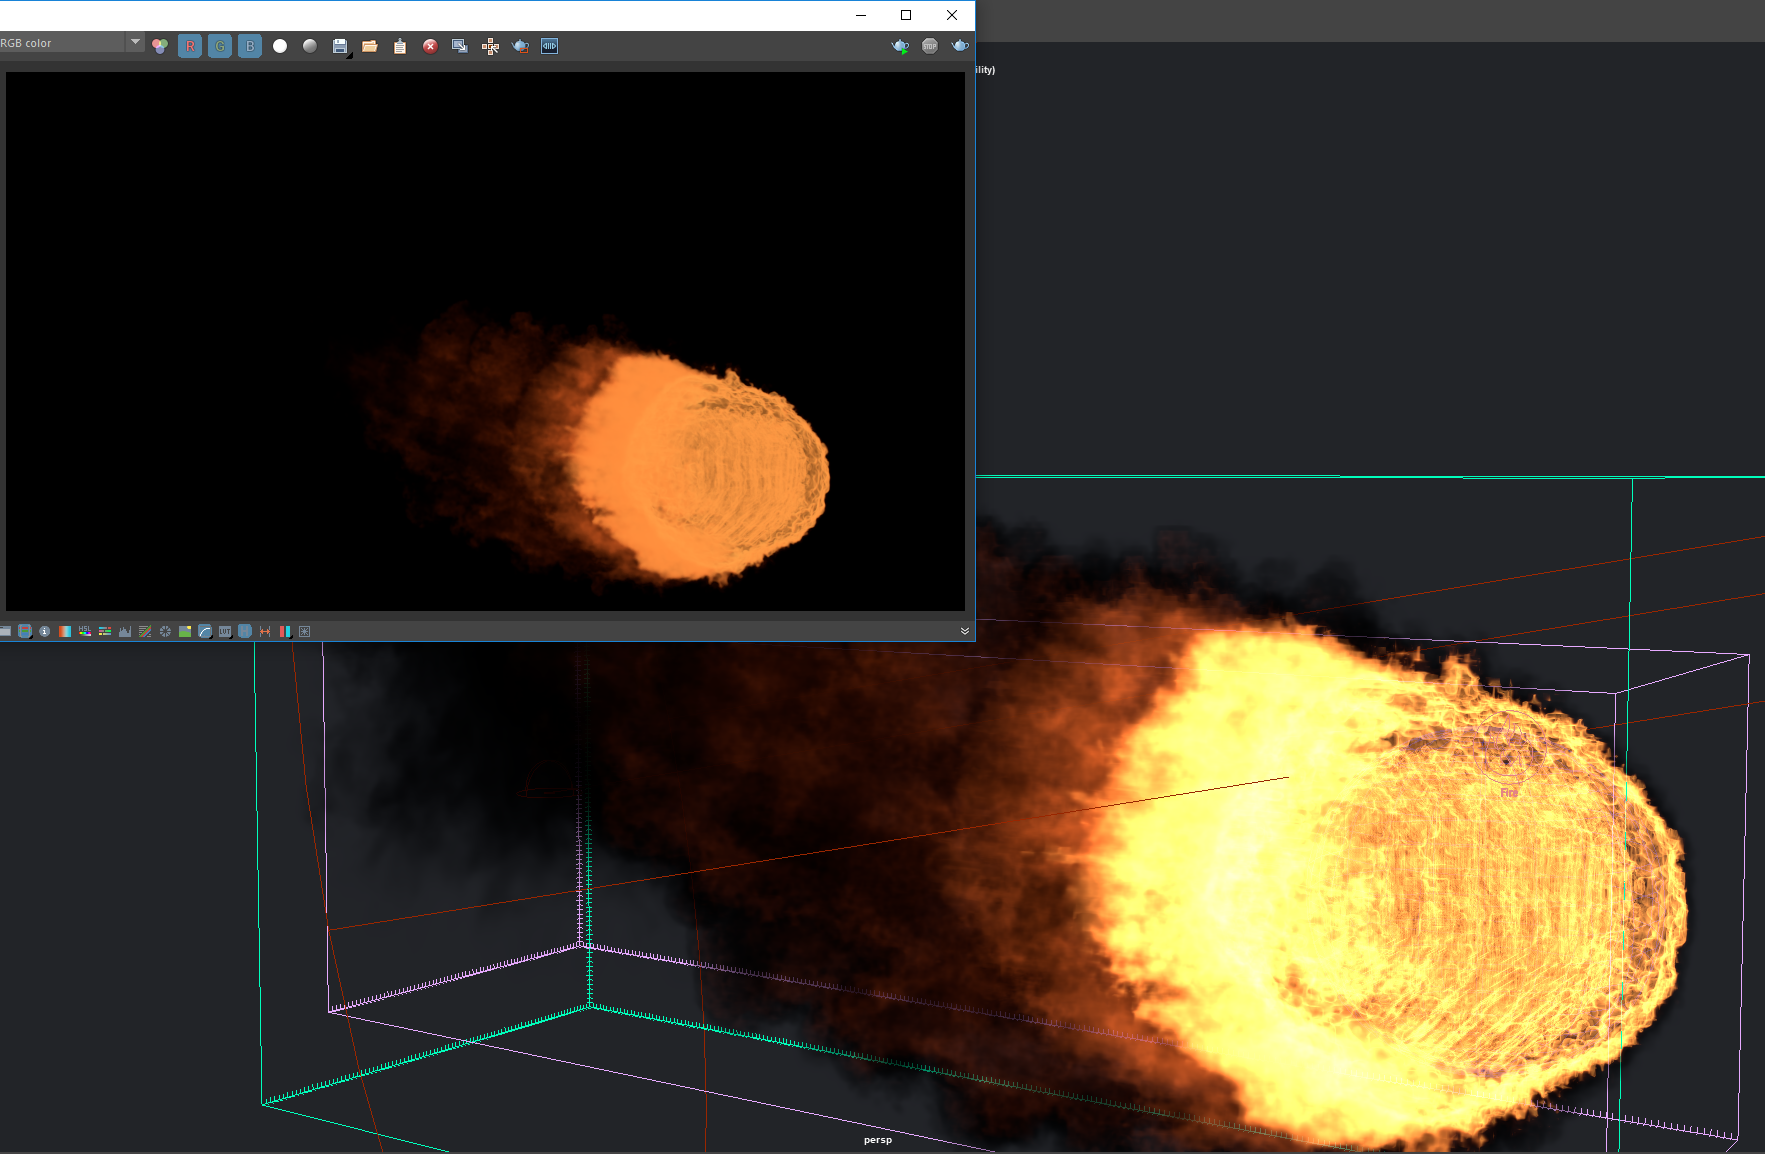Toggle the red channel R button

pyautogui.click(x=190, y=46)
